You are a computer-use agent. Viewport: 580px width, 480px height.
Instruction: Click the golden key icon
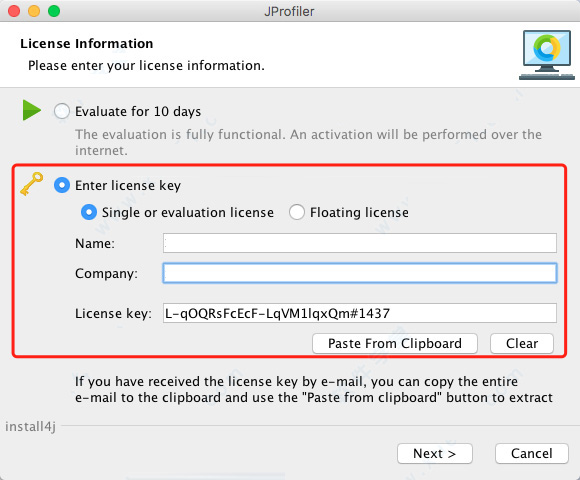click(x=31, y=184)
